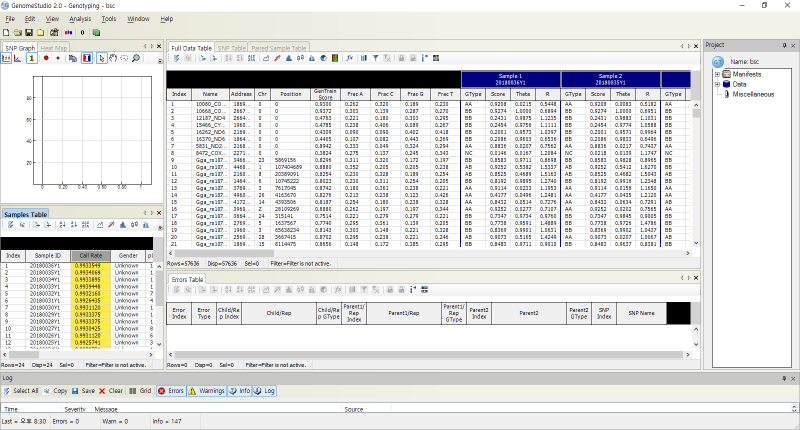This screenshot has width=800, height=430.
Task: Toggle auto-hide pin on Log panel
Action: click(x=784, y=378)
